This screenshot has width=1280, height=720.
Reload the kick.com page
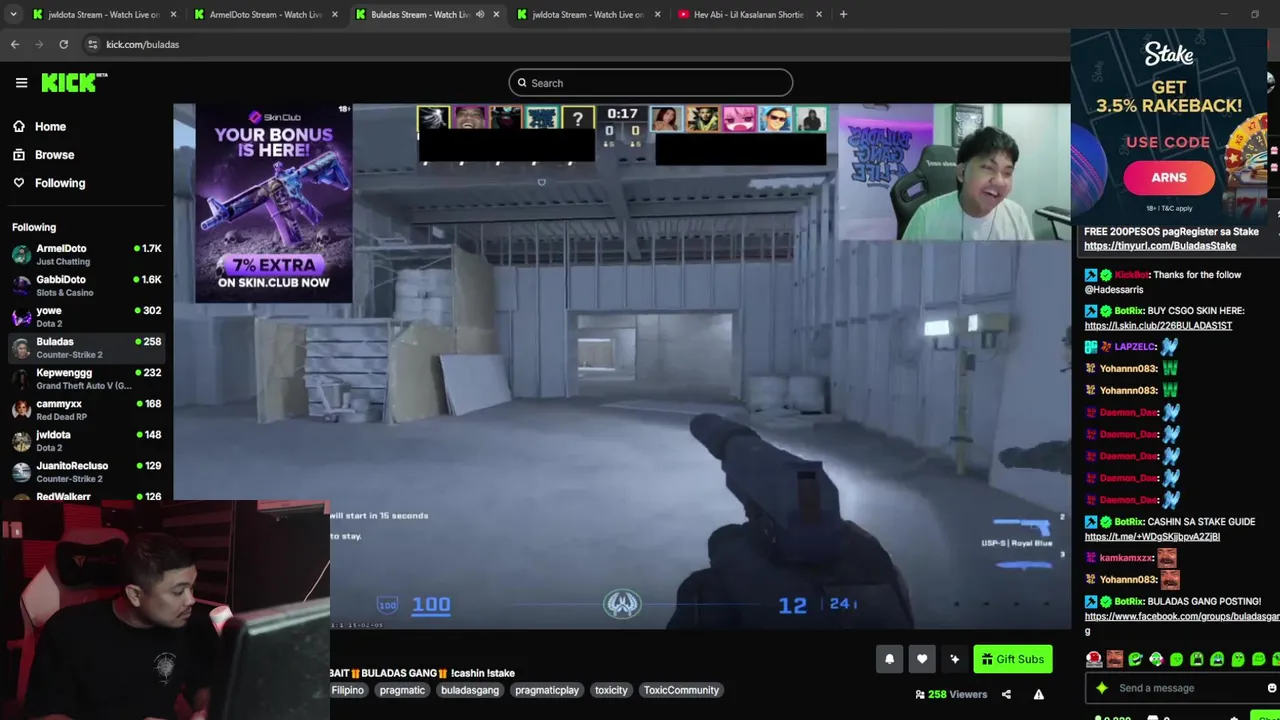click(x=64, y=44)
